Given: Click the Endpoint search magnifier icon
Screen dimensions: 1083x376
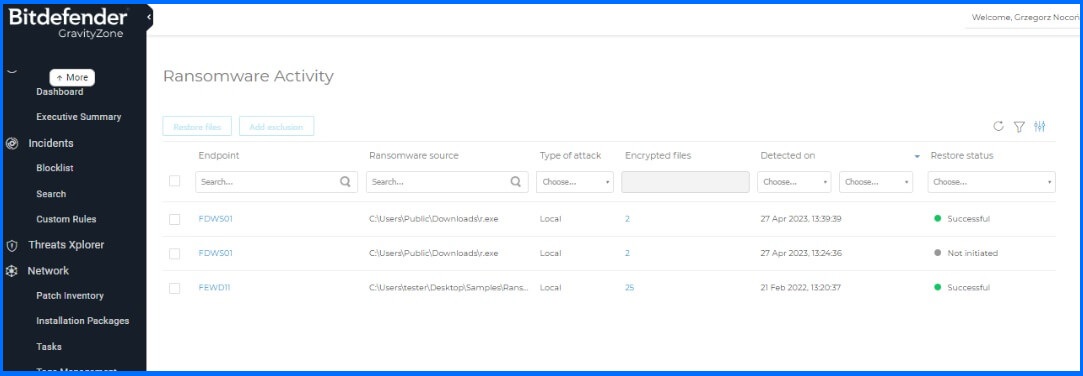Looking at the screenshot, I should (345, 182).
